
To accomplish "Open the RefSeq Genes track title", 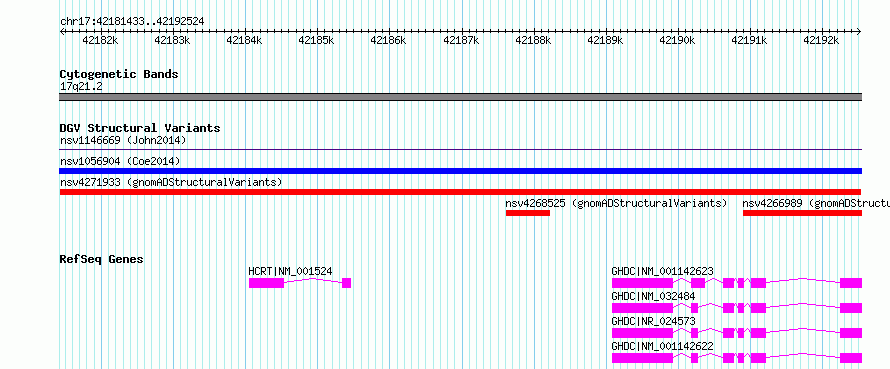I will (102, 259).
